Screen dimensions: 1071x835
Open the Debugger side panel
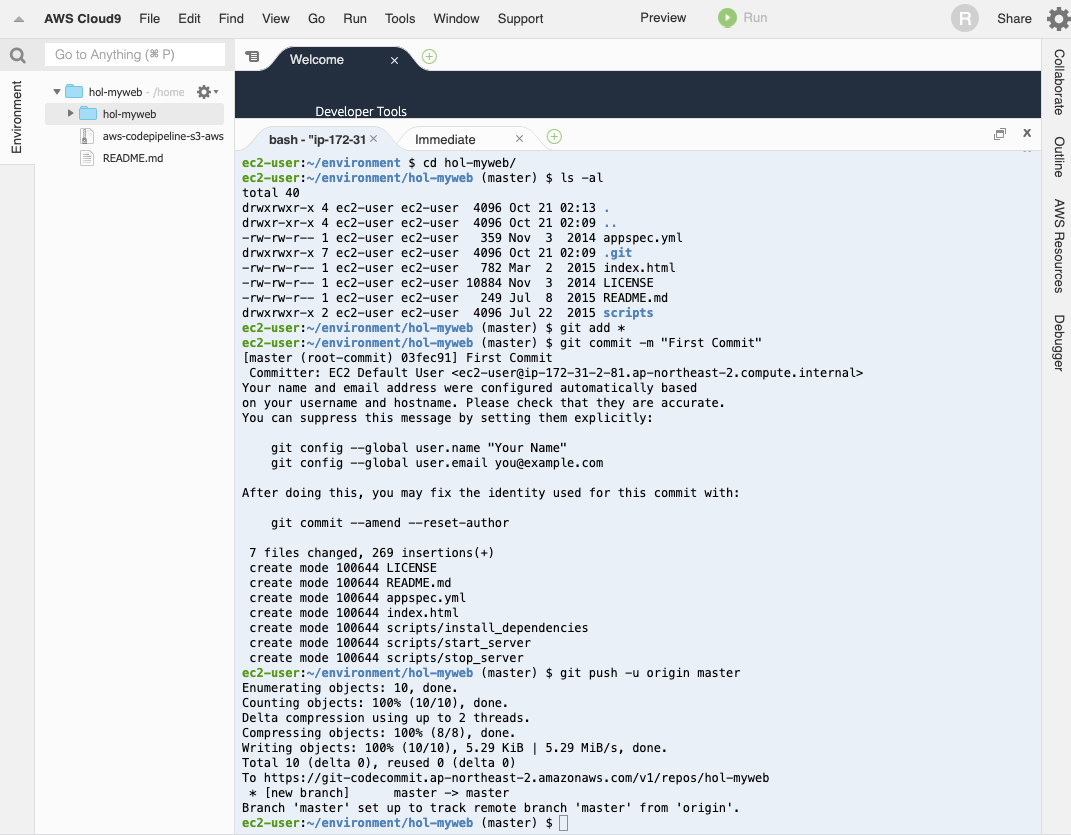click(x=1058, y=342)
